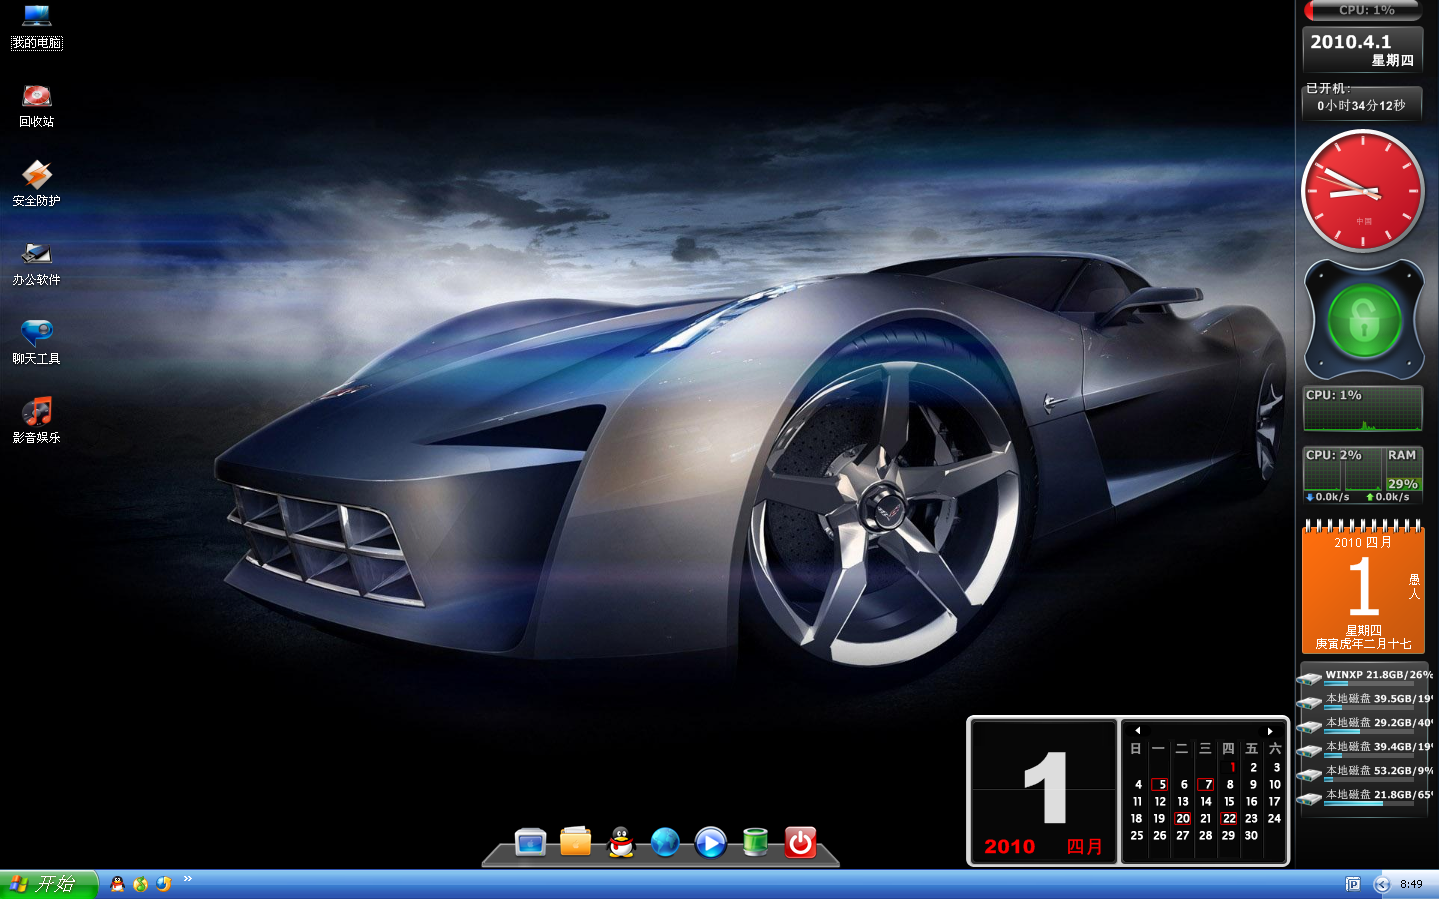1439x899 pixels.
Task: Click the WINXP 21.8GB drive entry
Action: pos(1365,677)
